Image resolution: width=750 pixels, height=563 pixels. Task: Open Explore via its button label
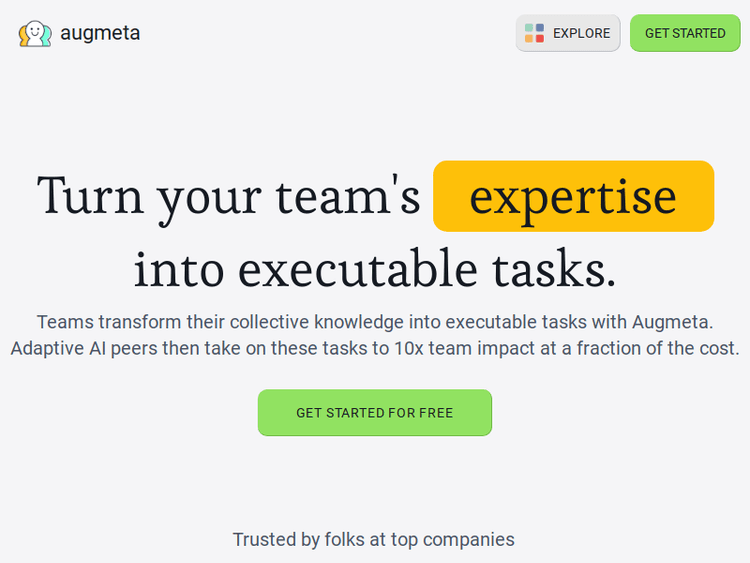[581, 33]
